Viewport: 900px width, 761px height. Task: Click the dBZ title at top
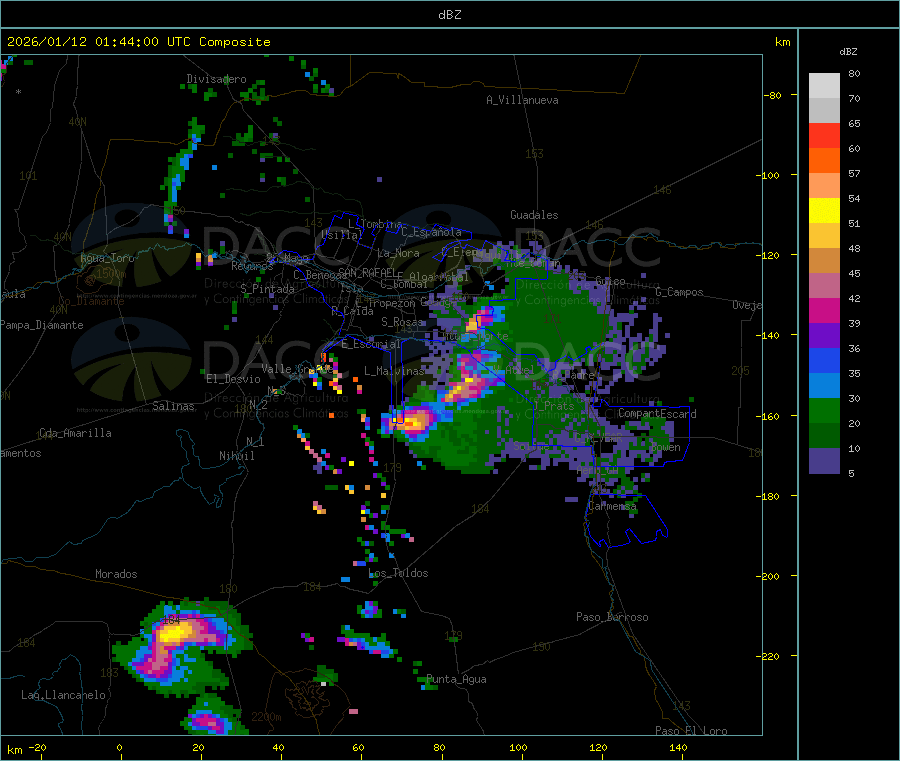click(449, 15)
